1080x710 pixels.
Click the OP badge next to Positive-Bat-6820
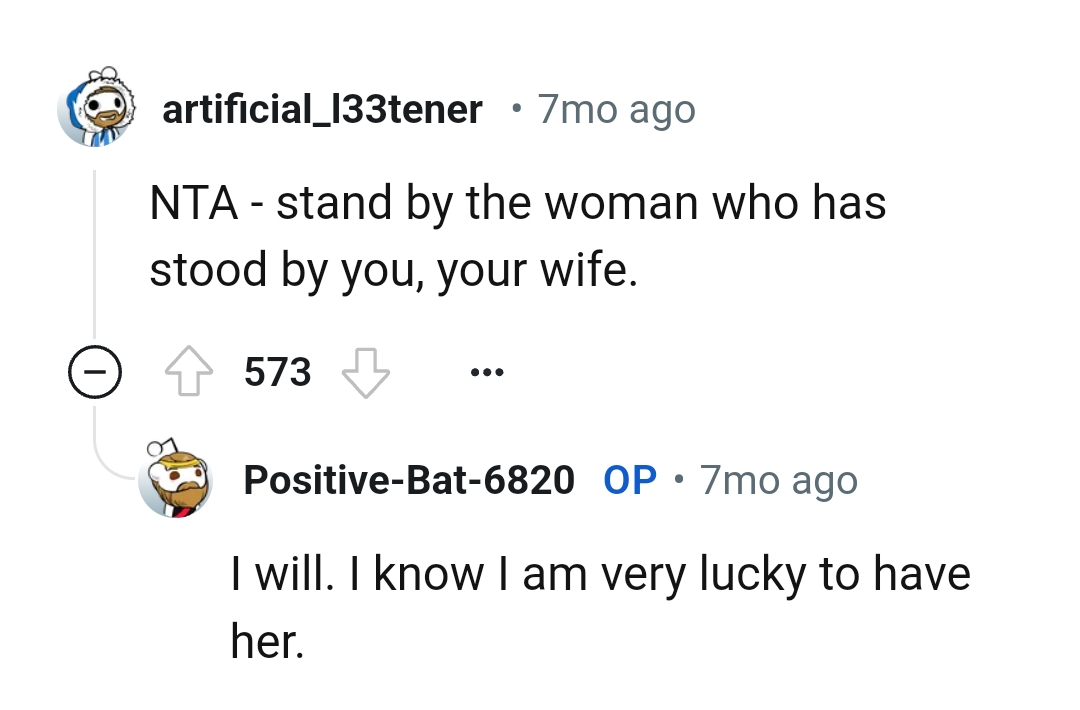628,480
